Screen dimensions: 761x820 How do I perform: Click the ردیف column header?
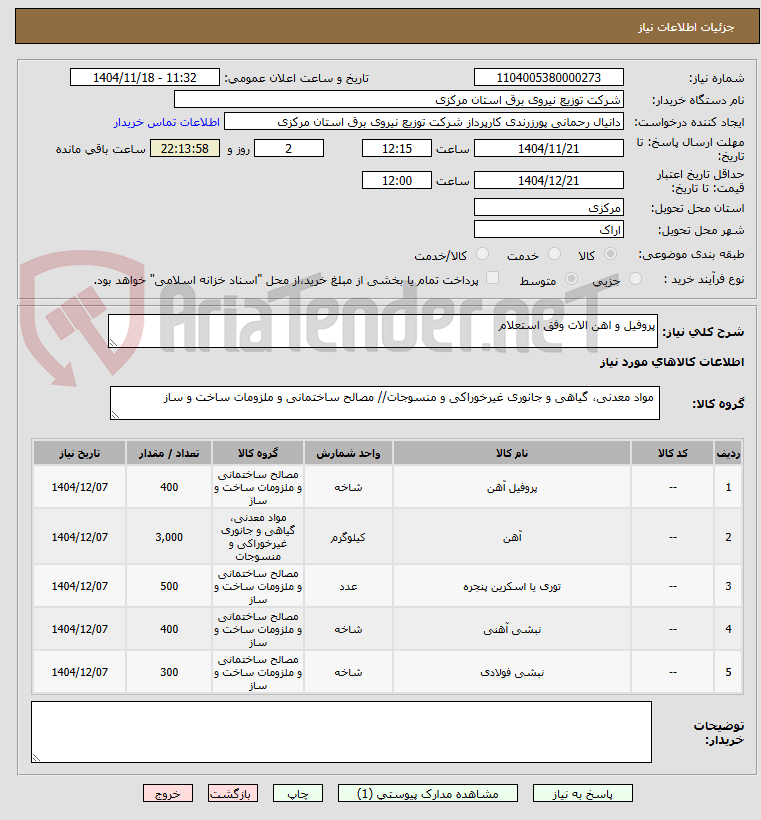coord(728,453)
